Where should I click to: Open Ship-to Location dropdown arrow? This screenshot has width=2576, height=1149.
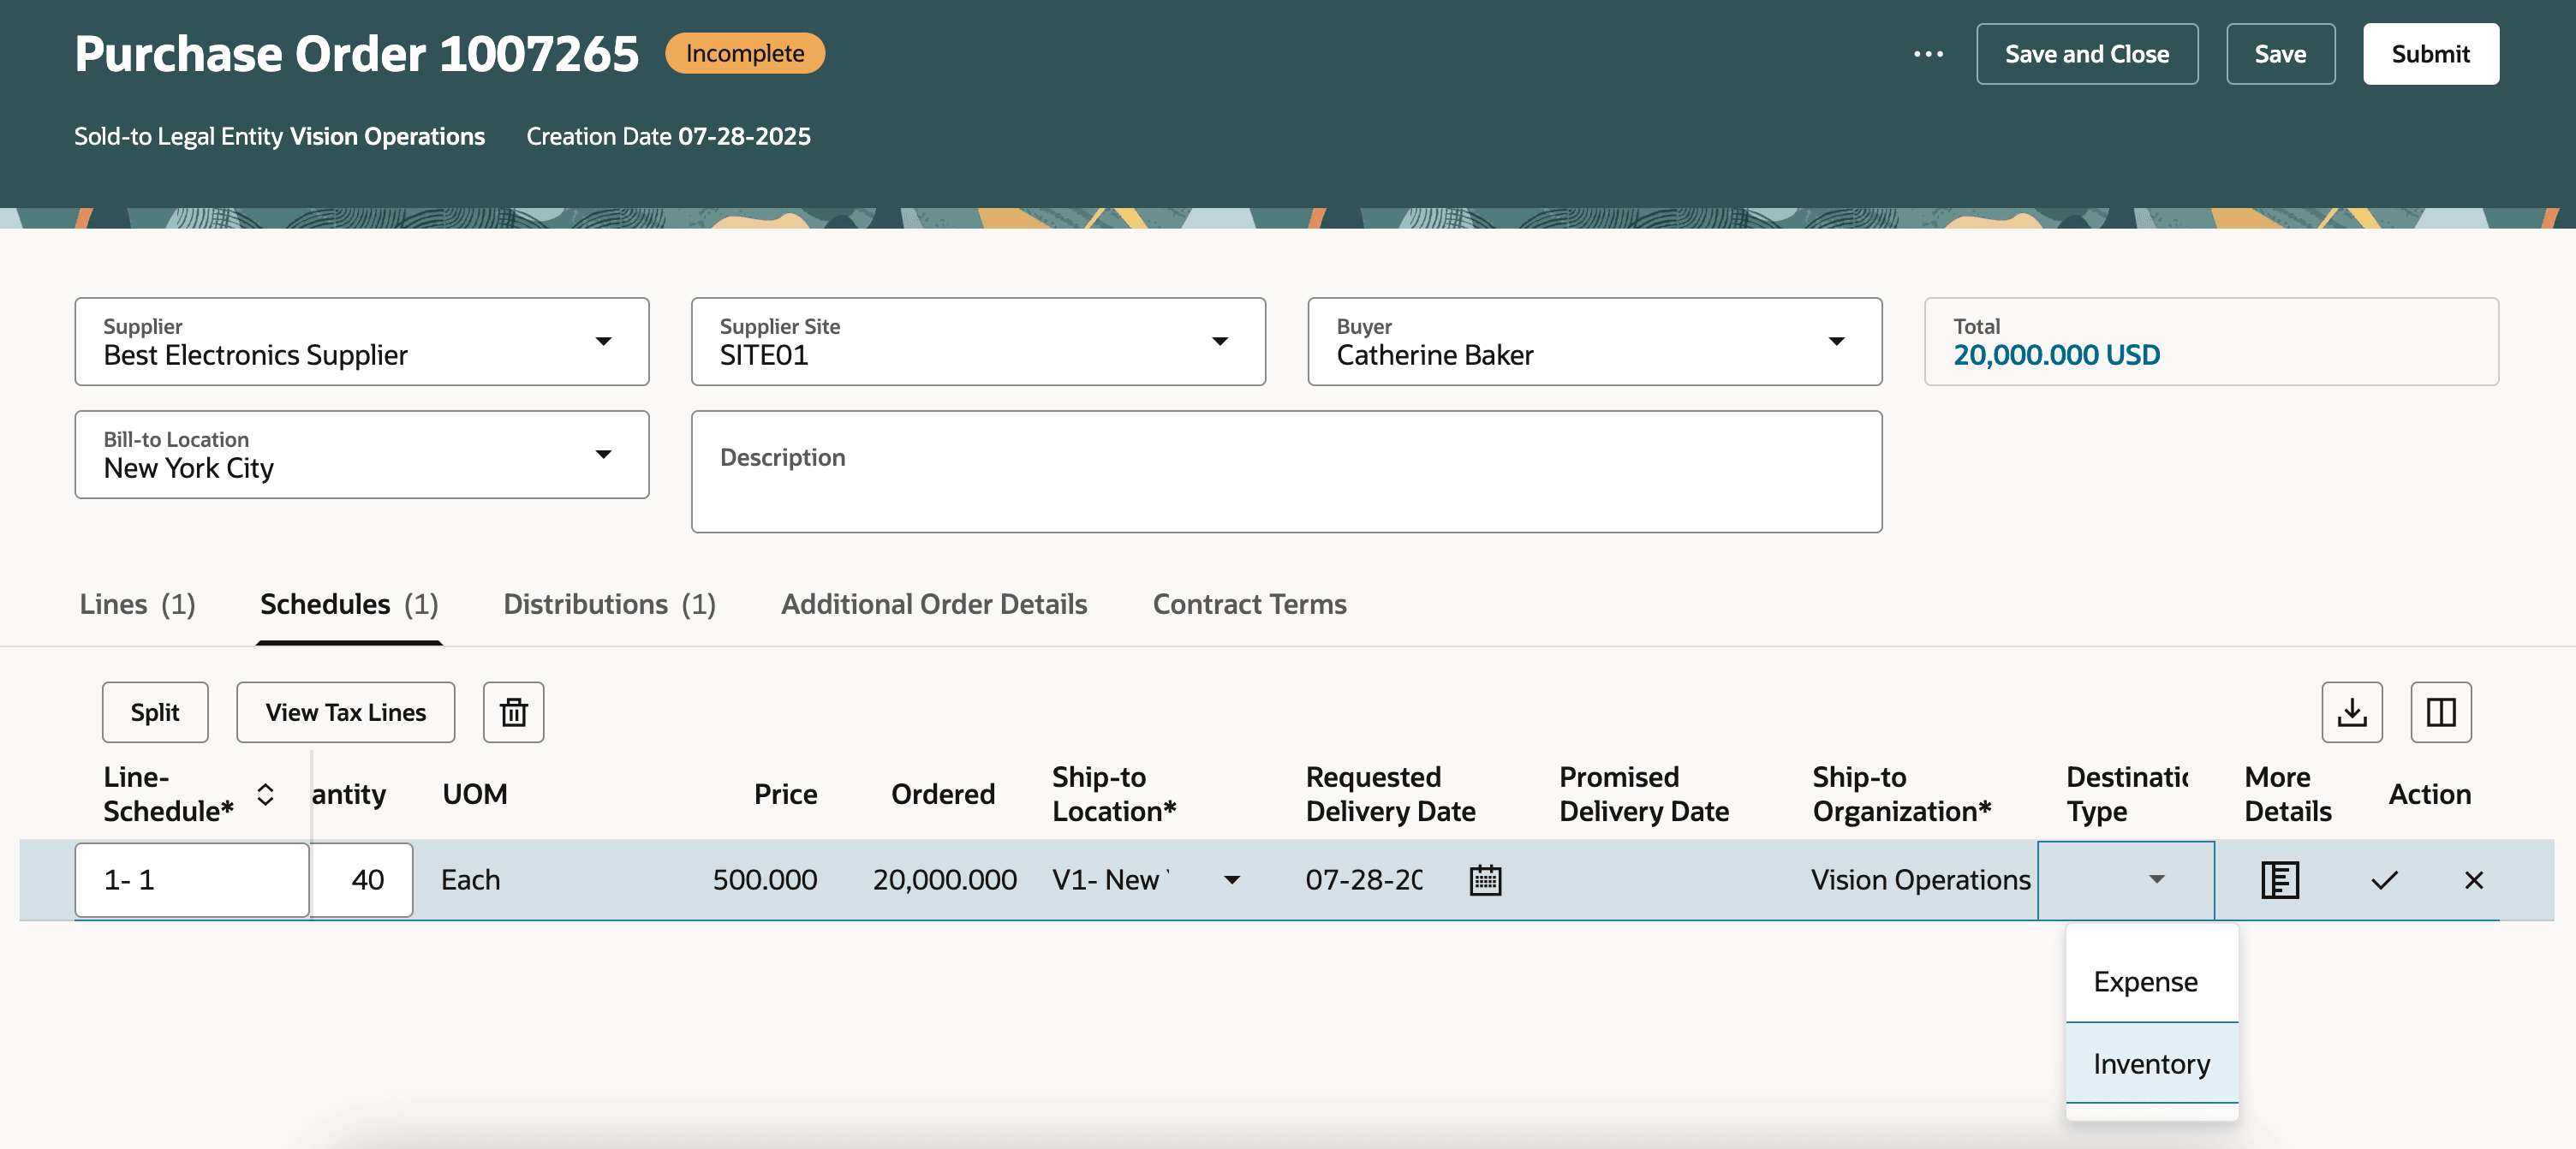point(1232,880)
